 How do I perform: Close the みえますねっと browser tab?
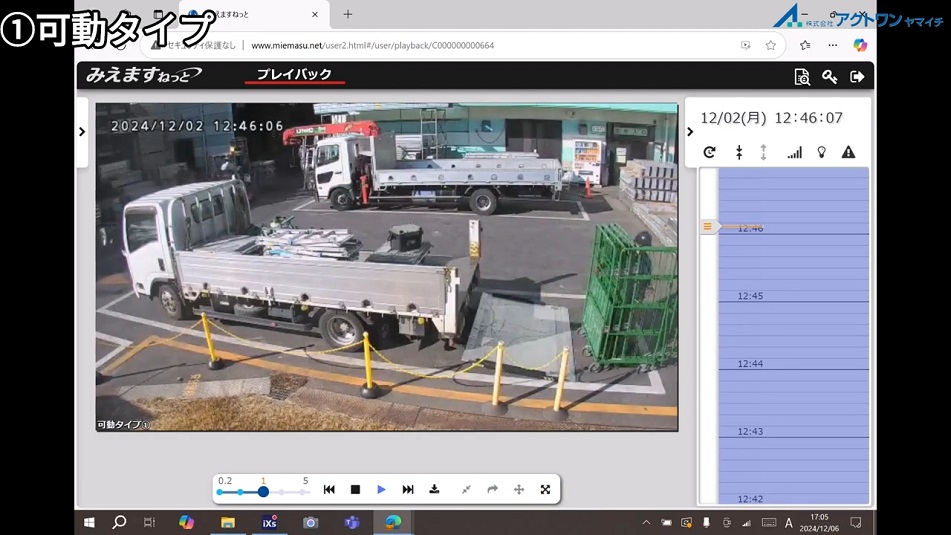(315, 14)
